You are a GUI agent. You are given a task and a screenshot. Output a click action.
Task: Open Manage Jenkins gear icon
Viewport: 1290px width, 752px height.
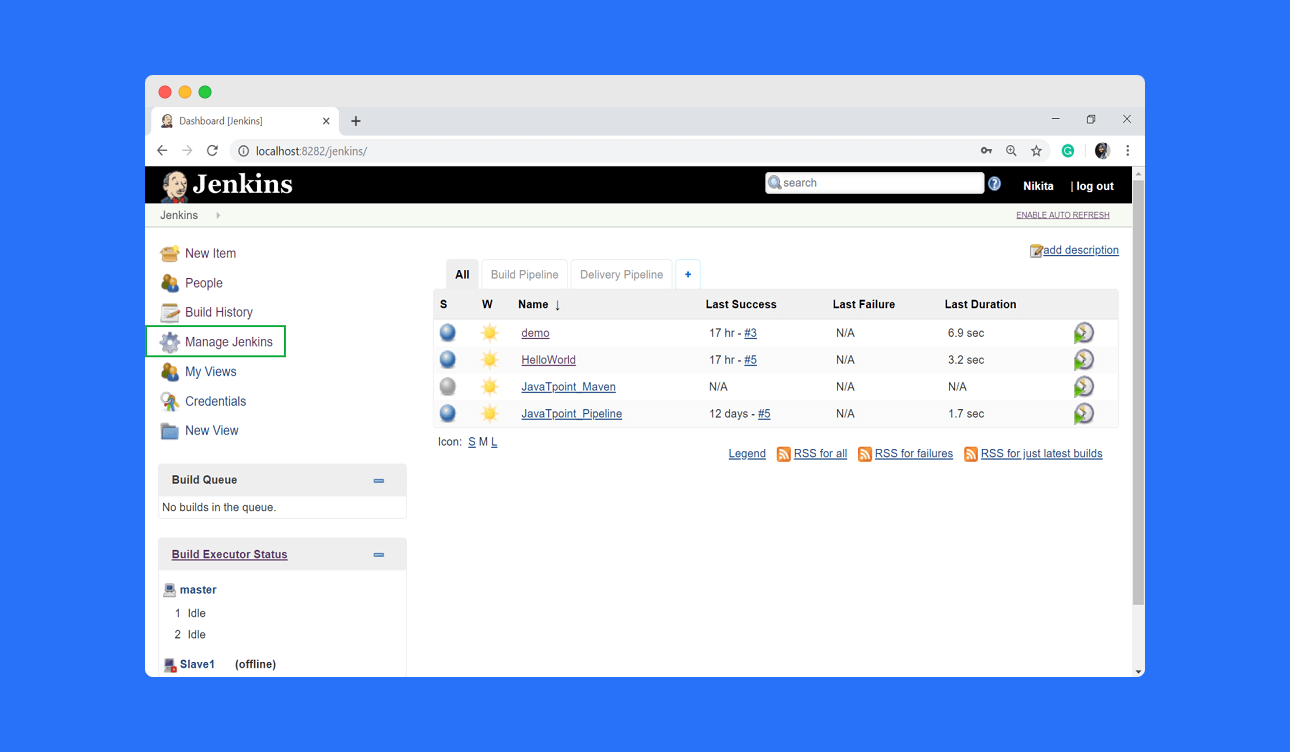(170, 342)
